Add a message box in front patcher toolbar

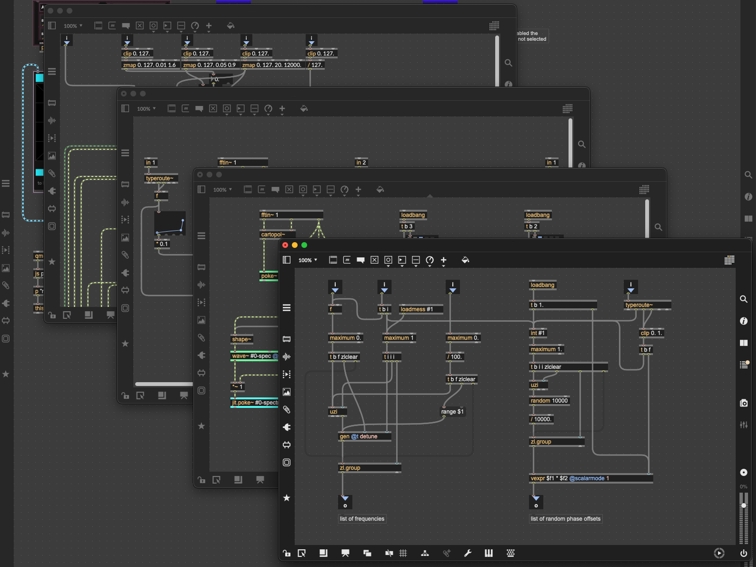click(347, 260)
